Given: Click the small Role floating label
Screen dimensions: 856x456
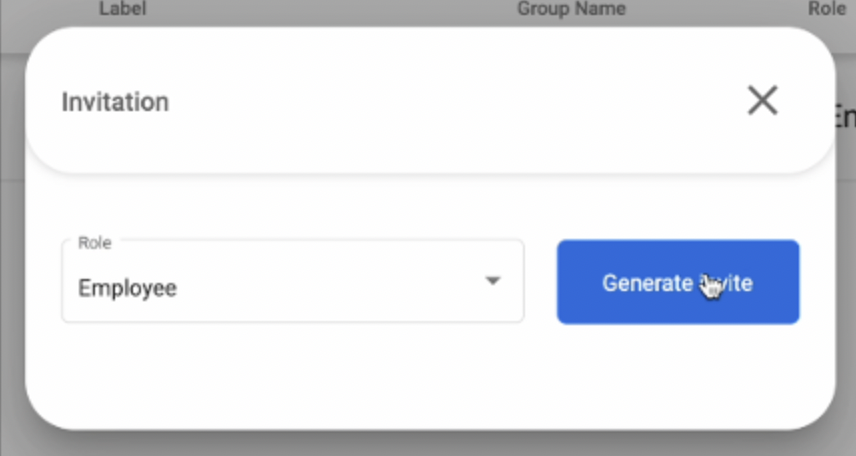Looking at the screenshot, I should tap(95, 243).
